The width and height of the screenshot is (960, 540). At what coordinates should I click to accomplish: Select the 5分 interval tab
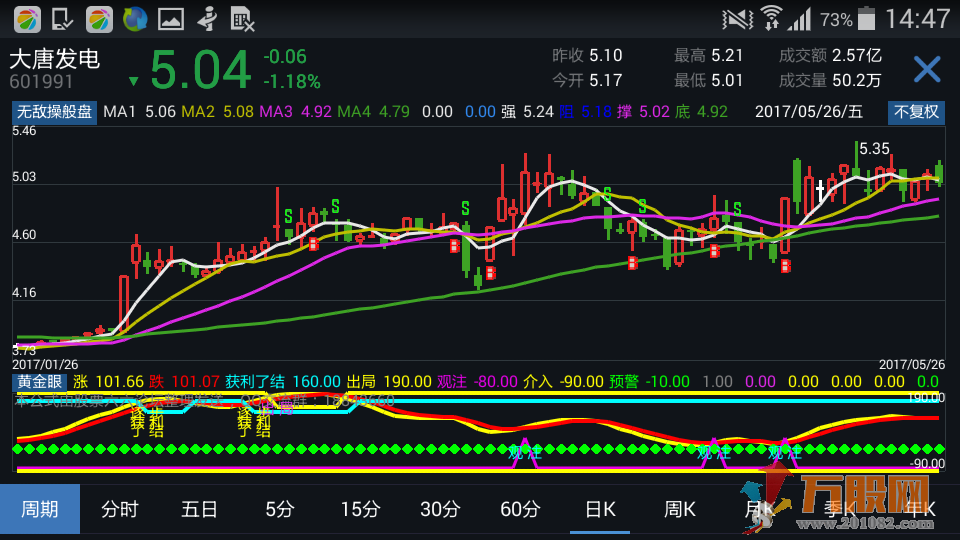[x=280, y=509]
